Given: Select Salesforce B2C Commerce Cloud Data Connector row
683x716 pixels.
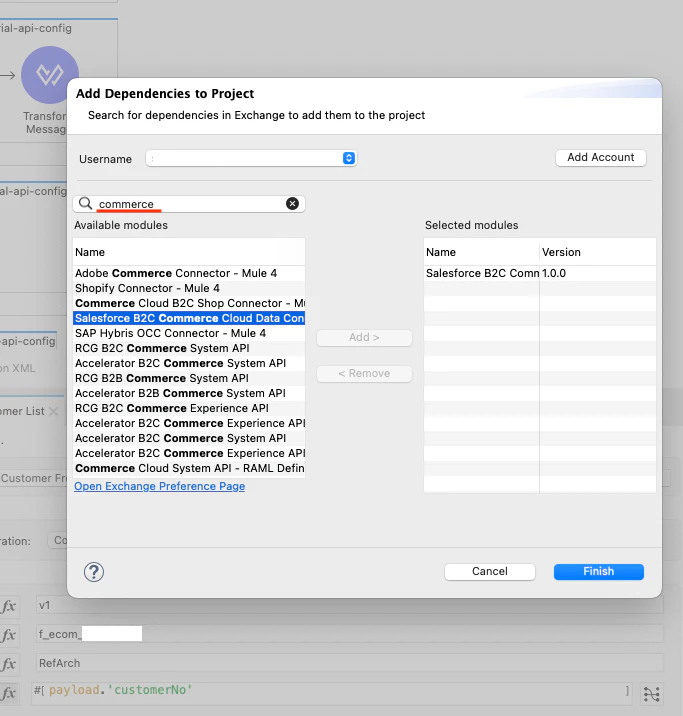Looking at the screenshot, I should [x=189, y=318].
